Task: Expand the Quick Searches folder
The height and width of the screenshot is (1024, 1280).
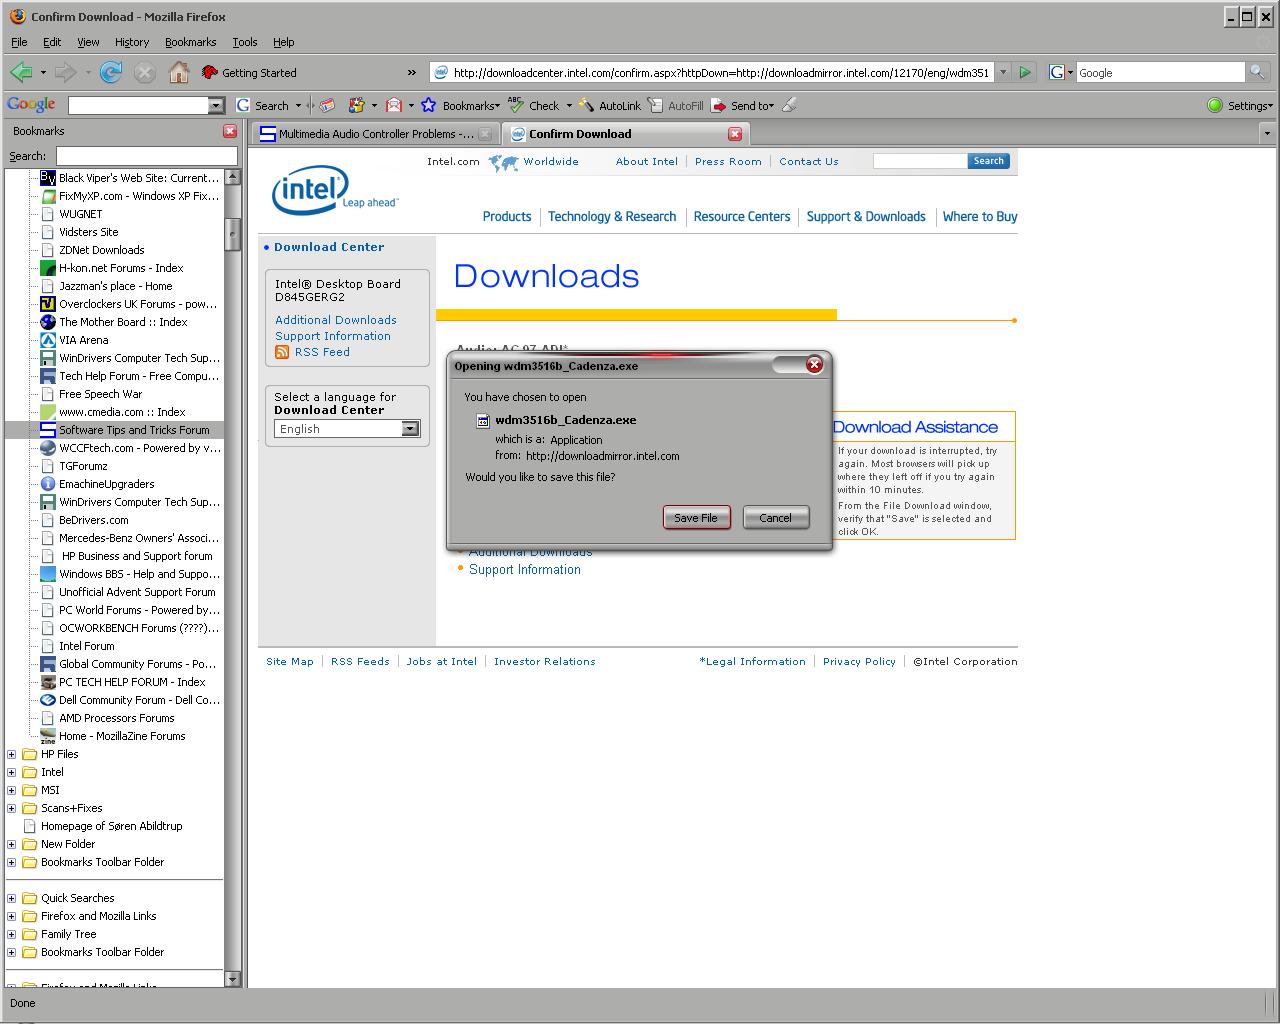Action: pos(12,898)
